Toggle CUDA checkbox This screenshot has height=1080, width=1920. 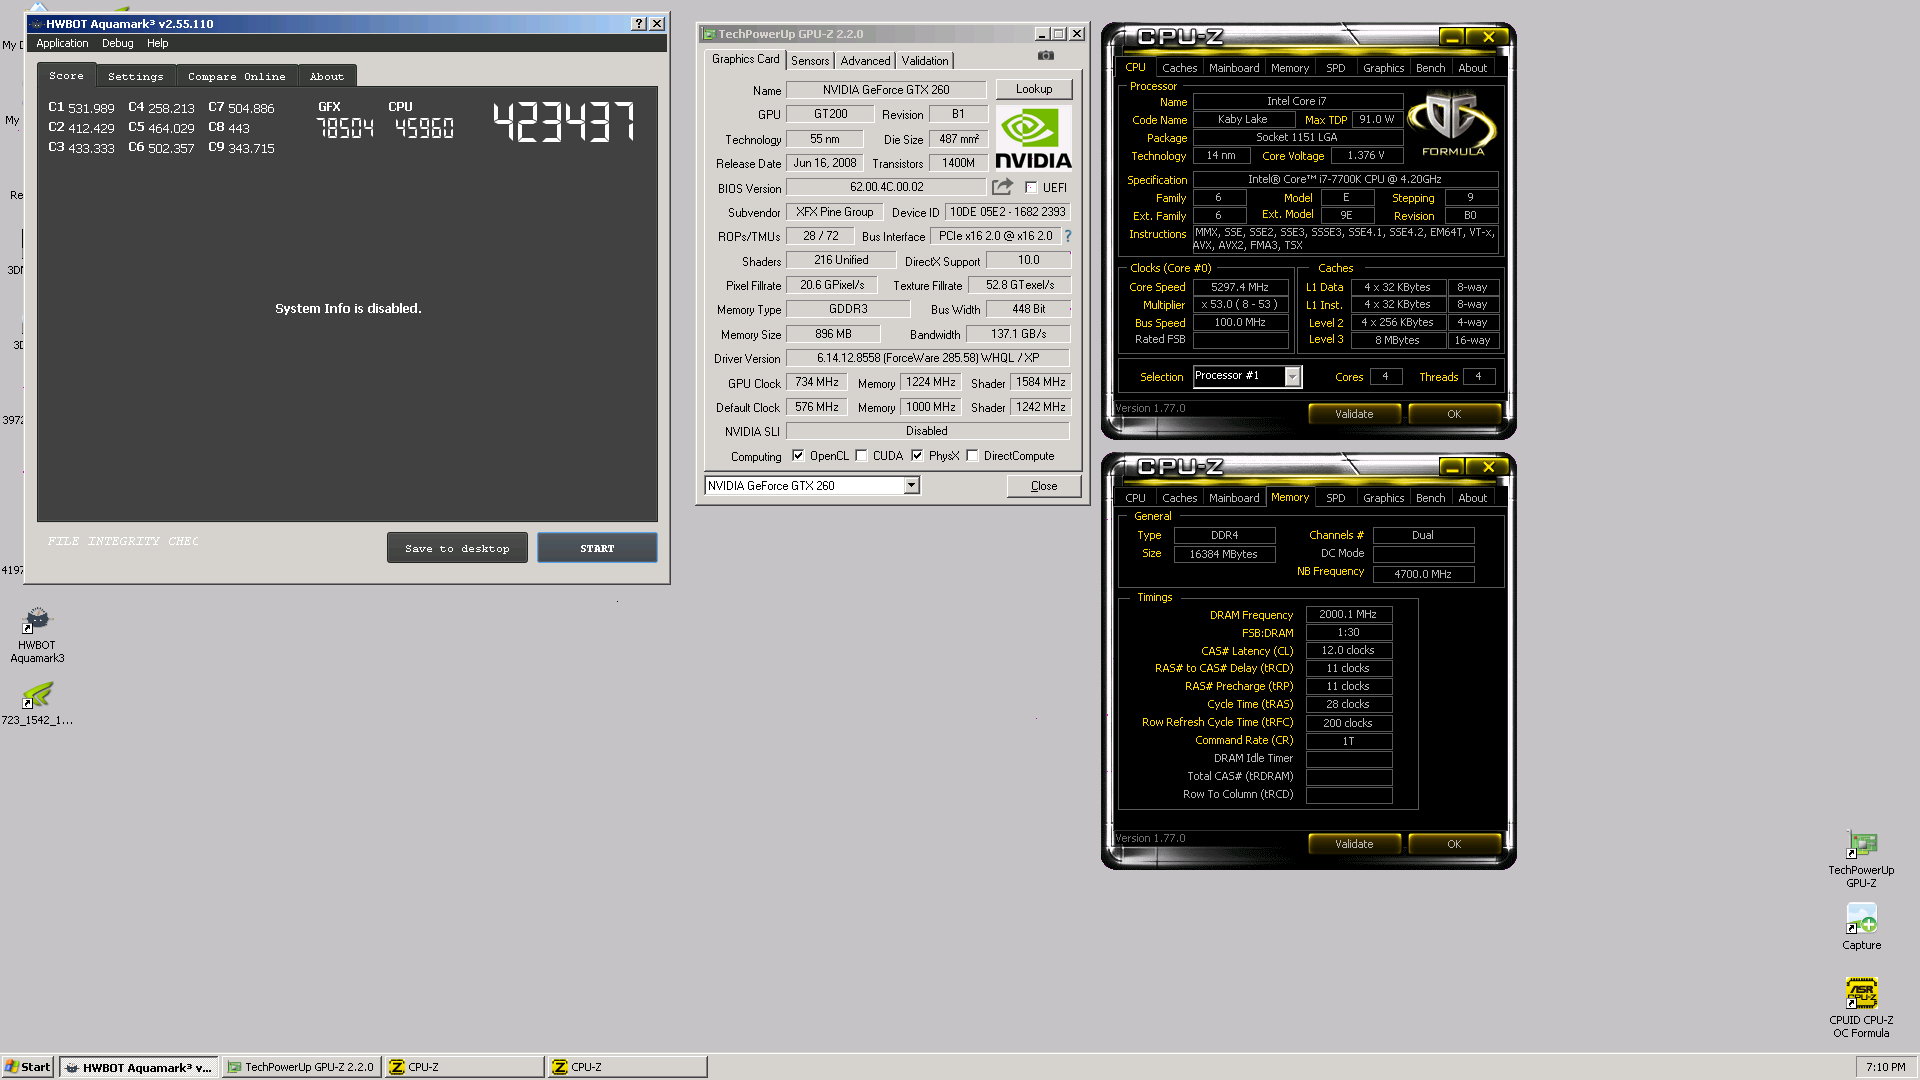(x=861, y=455)
